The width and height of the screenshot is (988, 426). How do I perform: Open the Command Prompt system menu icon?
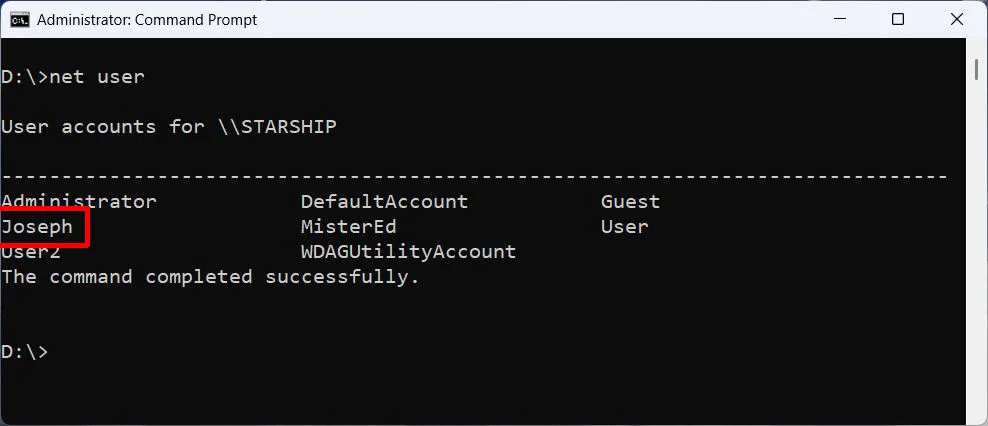coord(20,20)
